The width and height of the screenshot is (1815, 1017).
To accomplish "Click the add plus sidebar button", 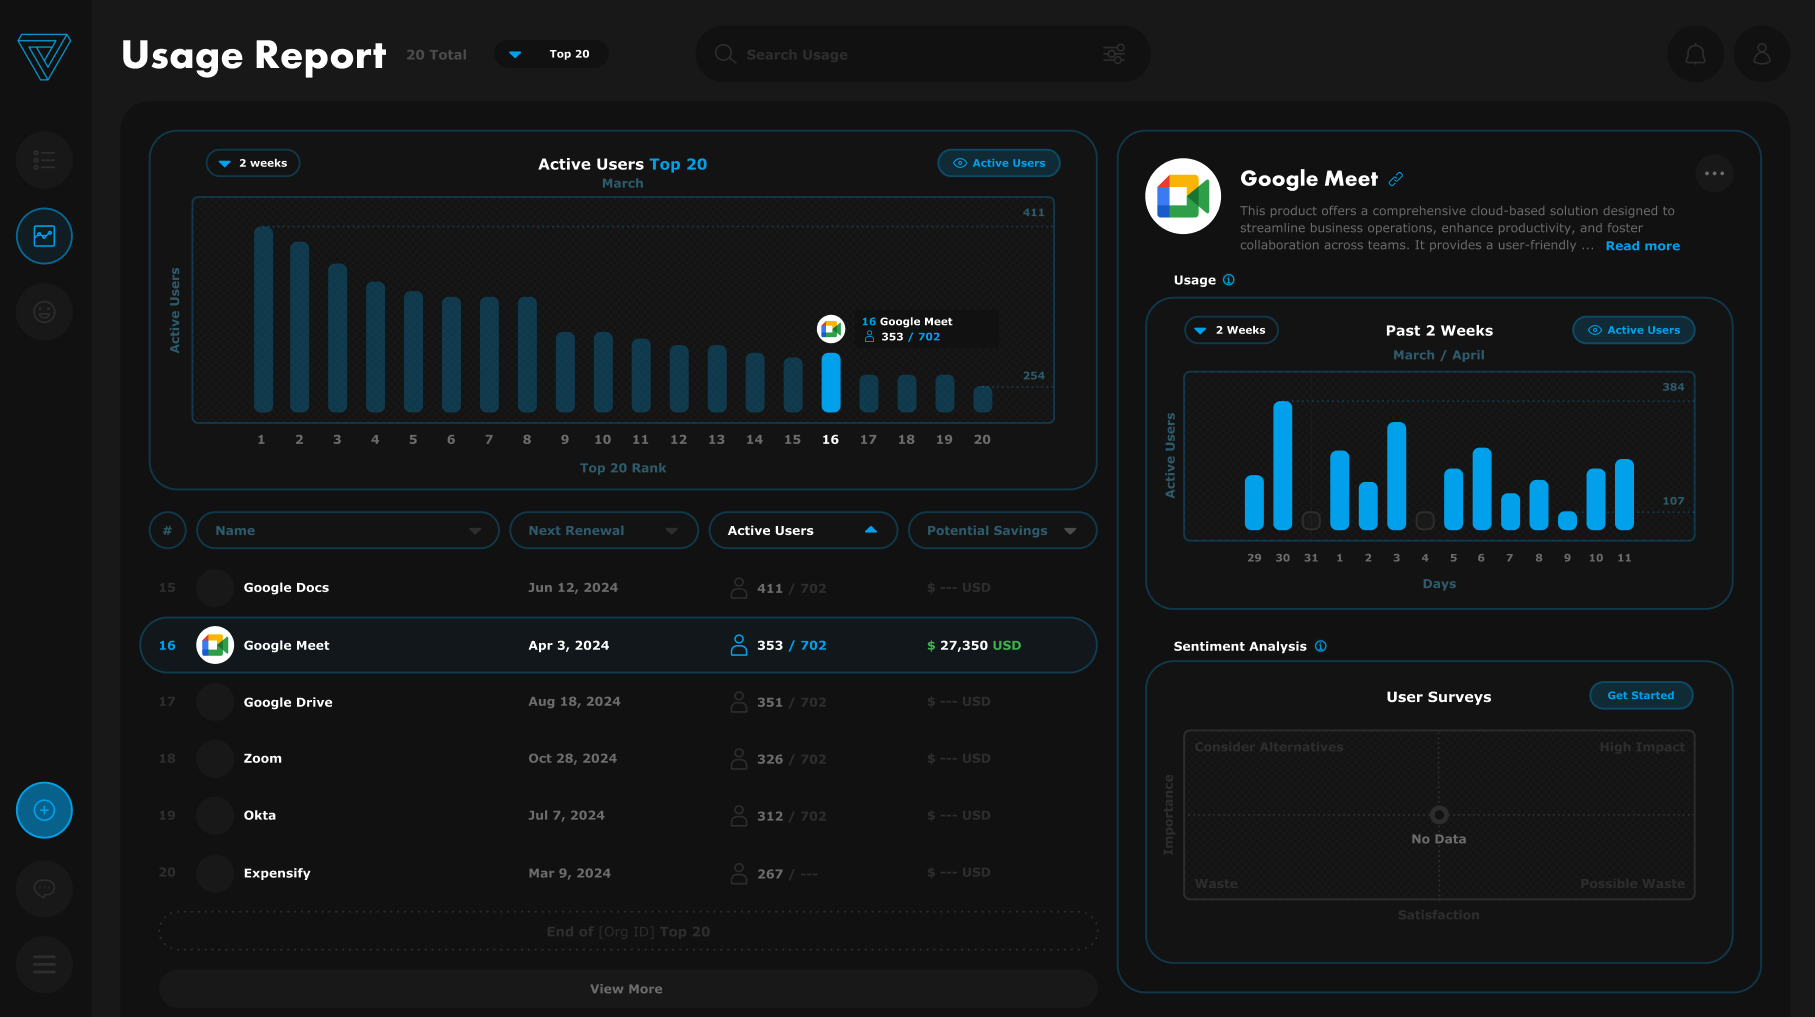I will (x=44, y=810).
